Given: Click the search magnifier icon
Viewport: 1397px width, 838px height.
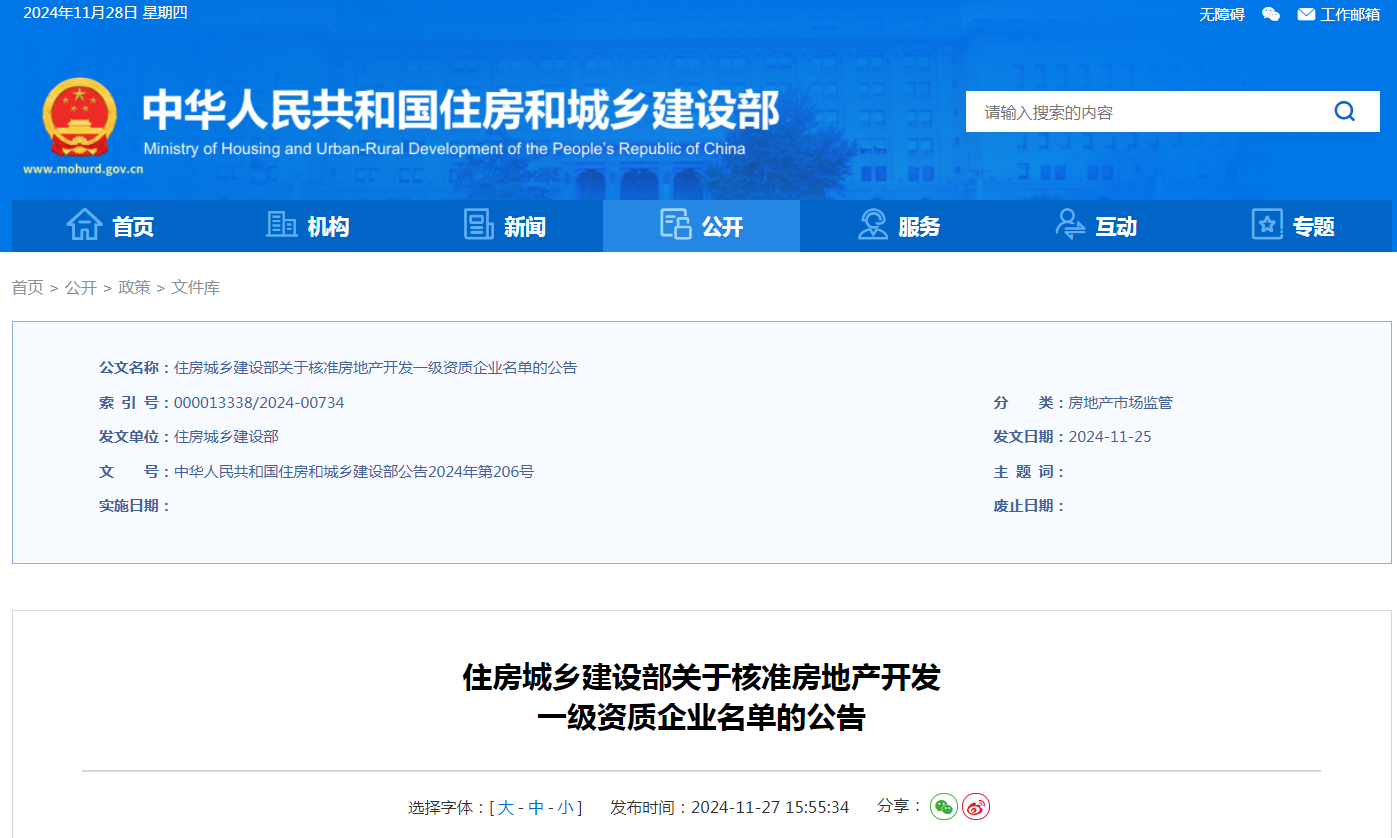Looking at the screenshot, I should pos(1344,111).
